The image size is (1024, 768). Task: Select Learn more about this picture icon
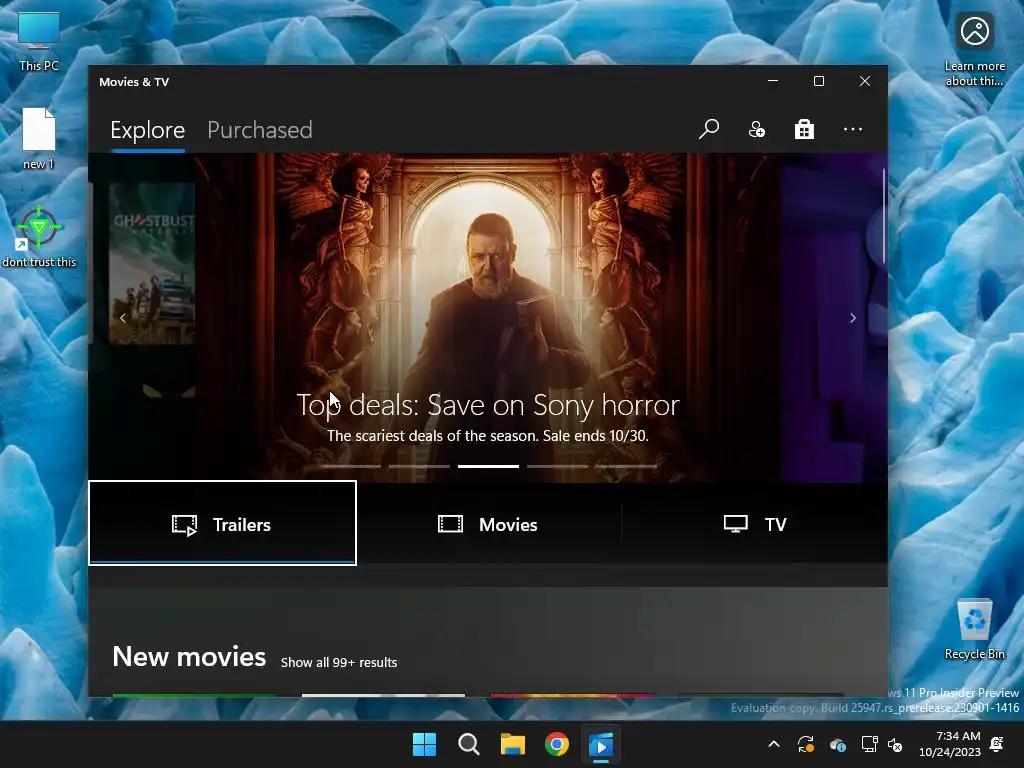click(x=974, y=49)
